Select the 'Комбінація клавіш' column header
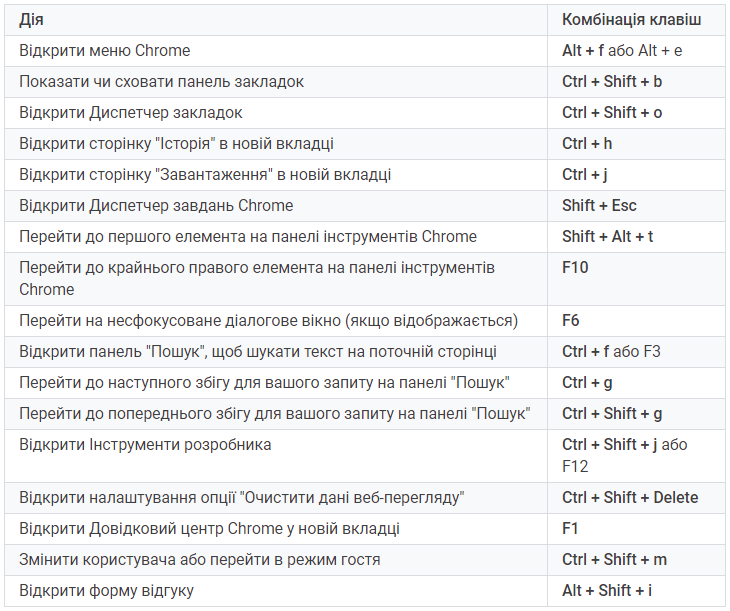The height and width of the screenshot is (611, 730). (x=636, y=20)
